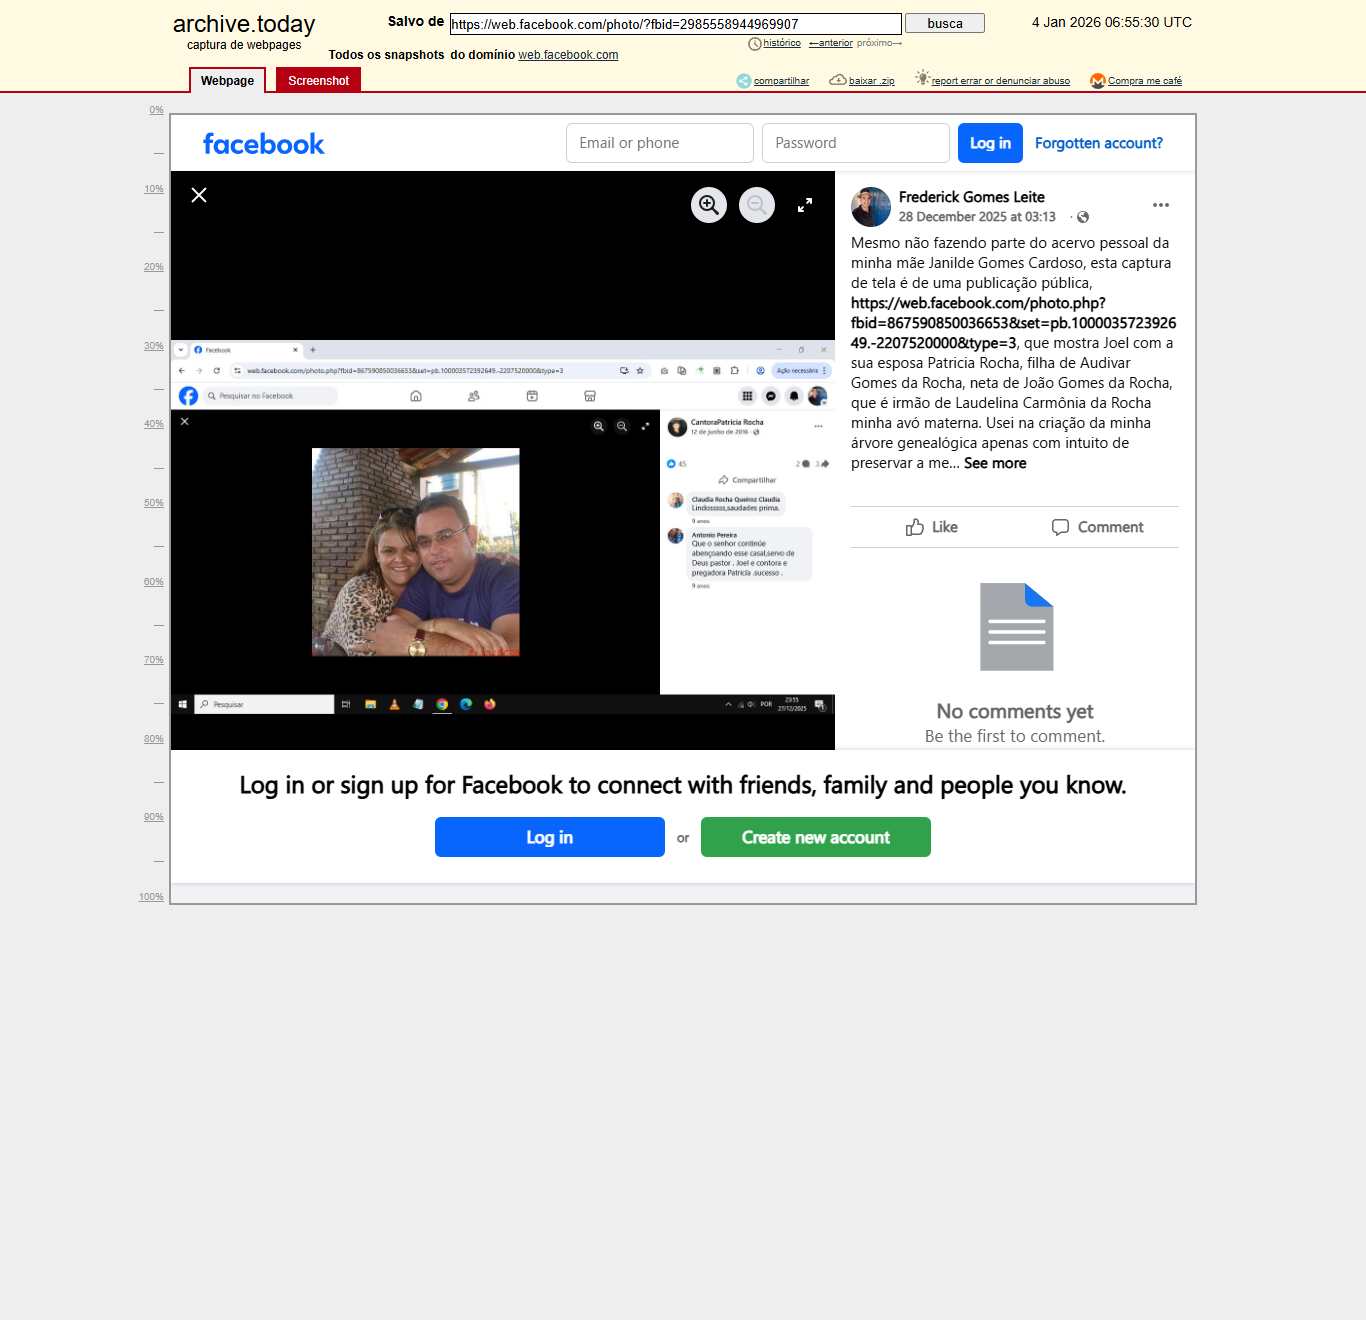Click the zoom out magnifier icon
Image resolution: width=1366 pixels, height=1320 pixels.
click(x=757, y=205)
